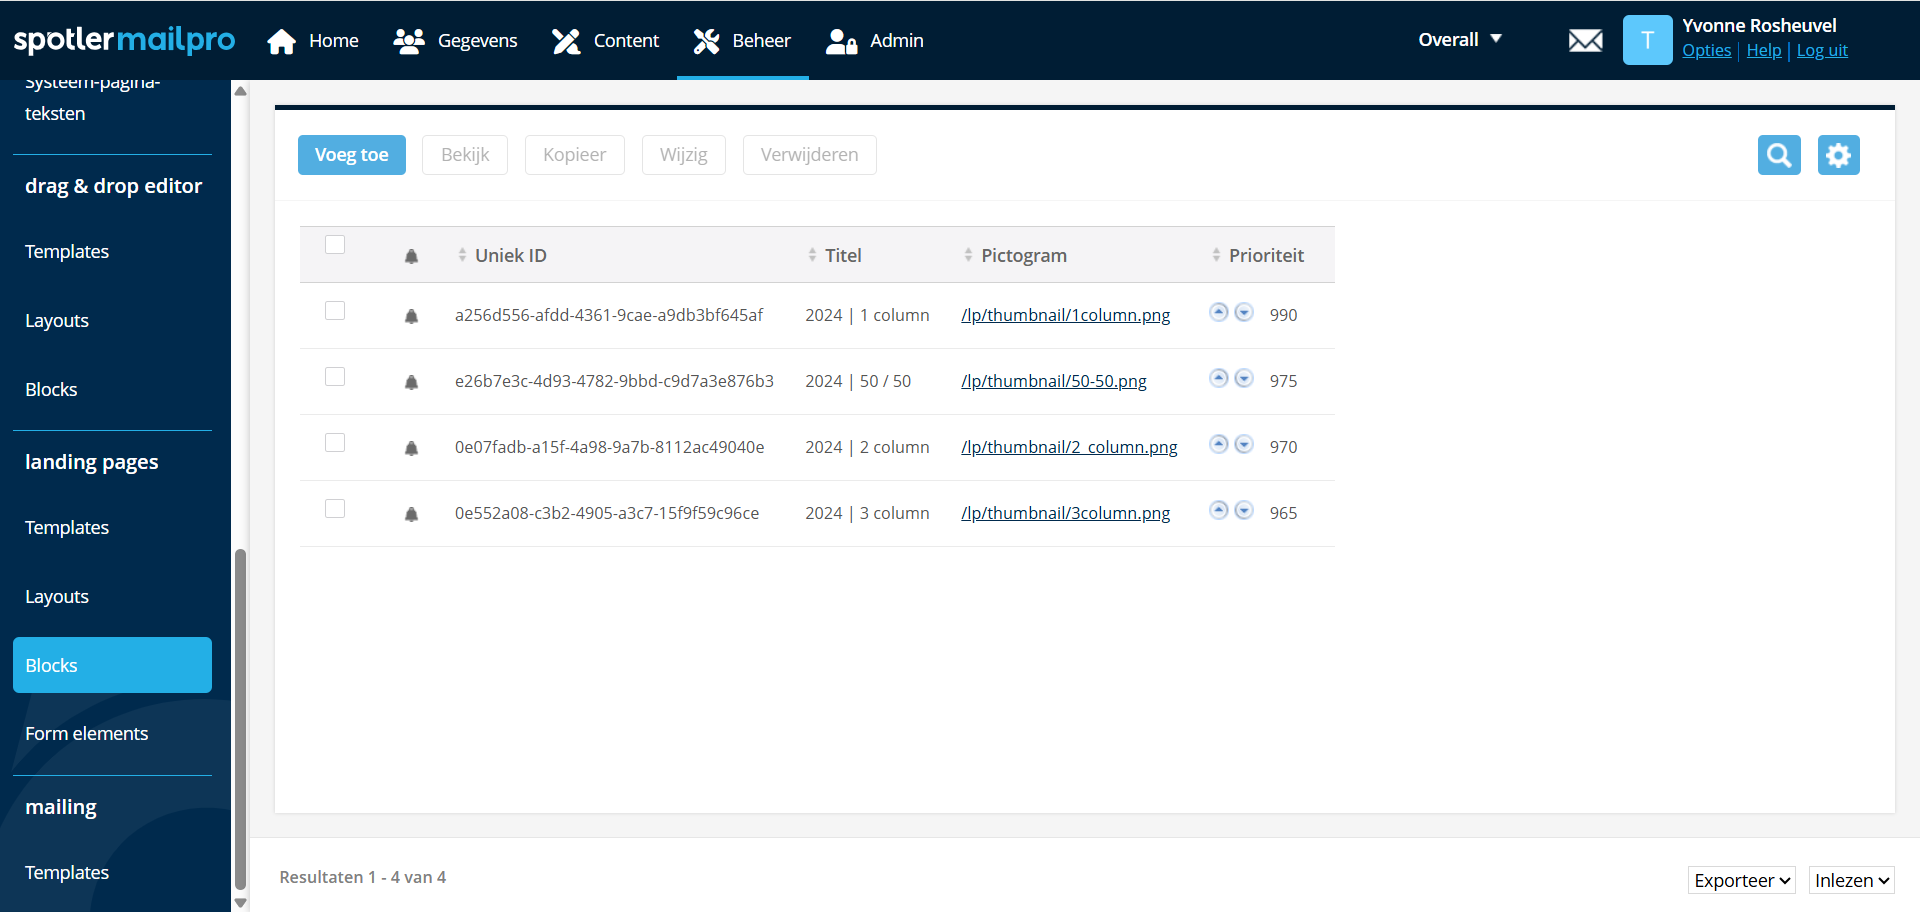This screenshot has height=912, width=1920.
Task: Open the Gegevens menu
Action: click(x=456, y=41)
